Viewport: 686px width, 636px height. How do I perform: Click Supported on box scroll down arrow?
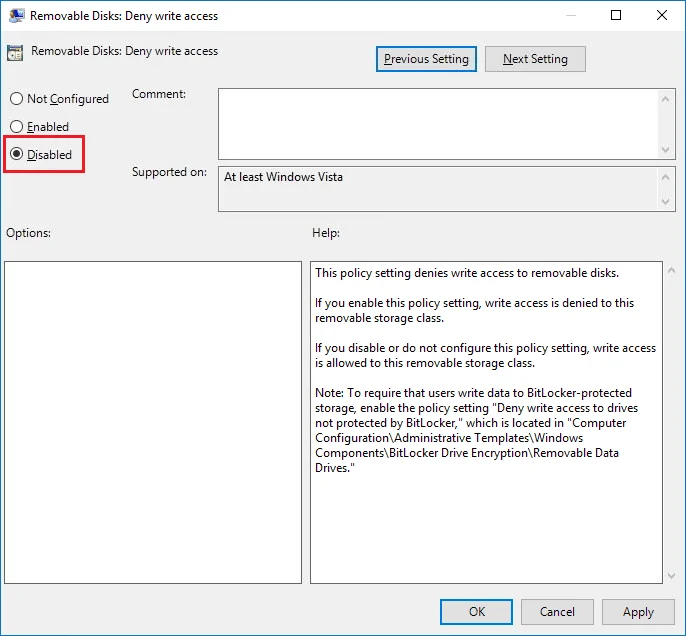[x=665, y=201]
